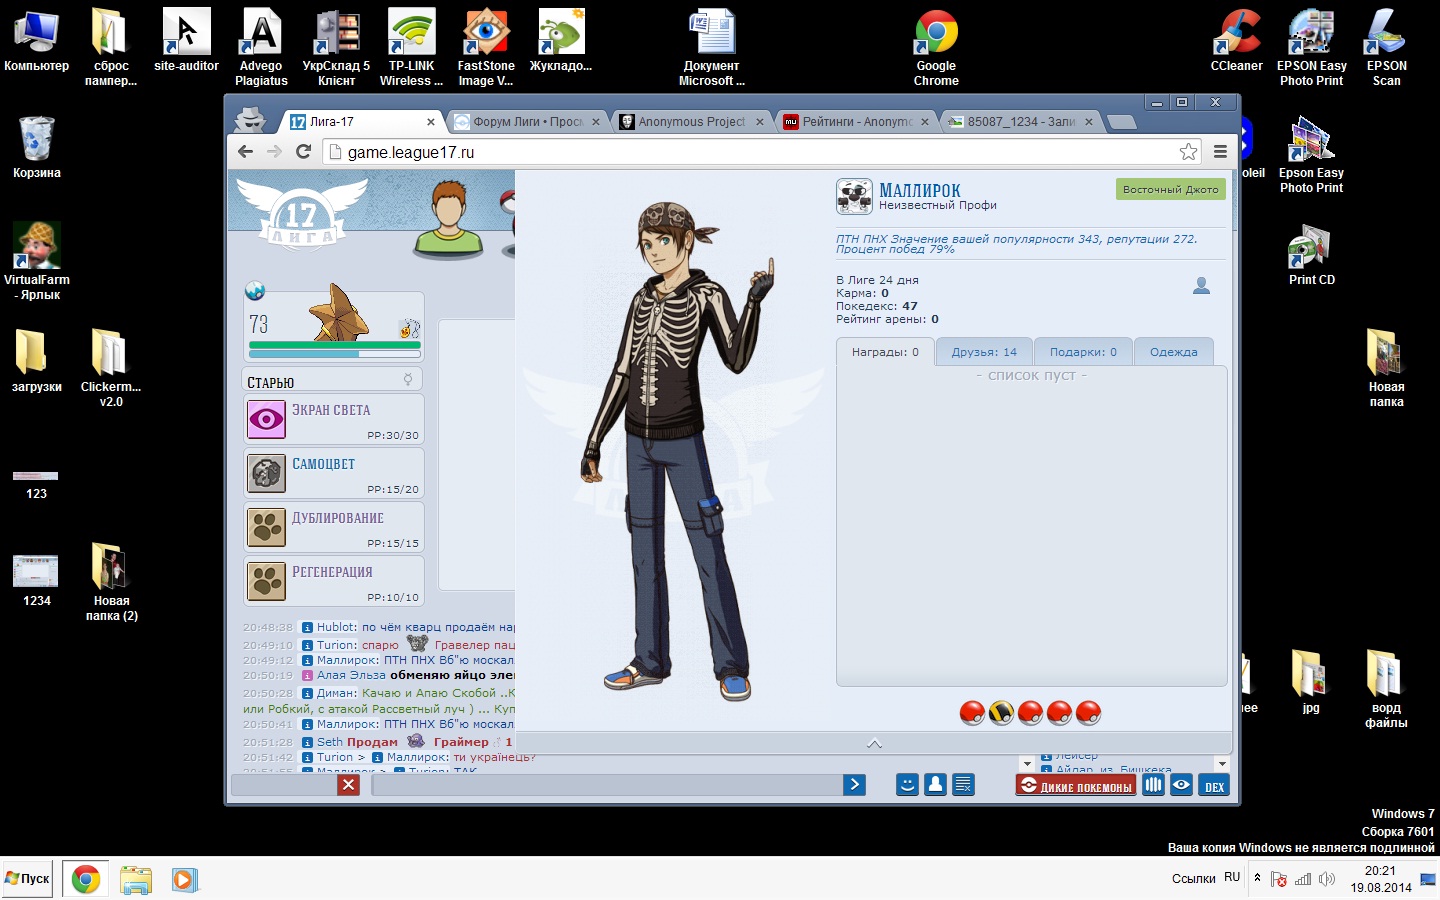Click the Дикие покемоны button
Screen dimensions: 1440x900
(1076, 786)
